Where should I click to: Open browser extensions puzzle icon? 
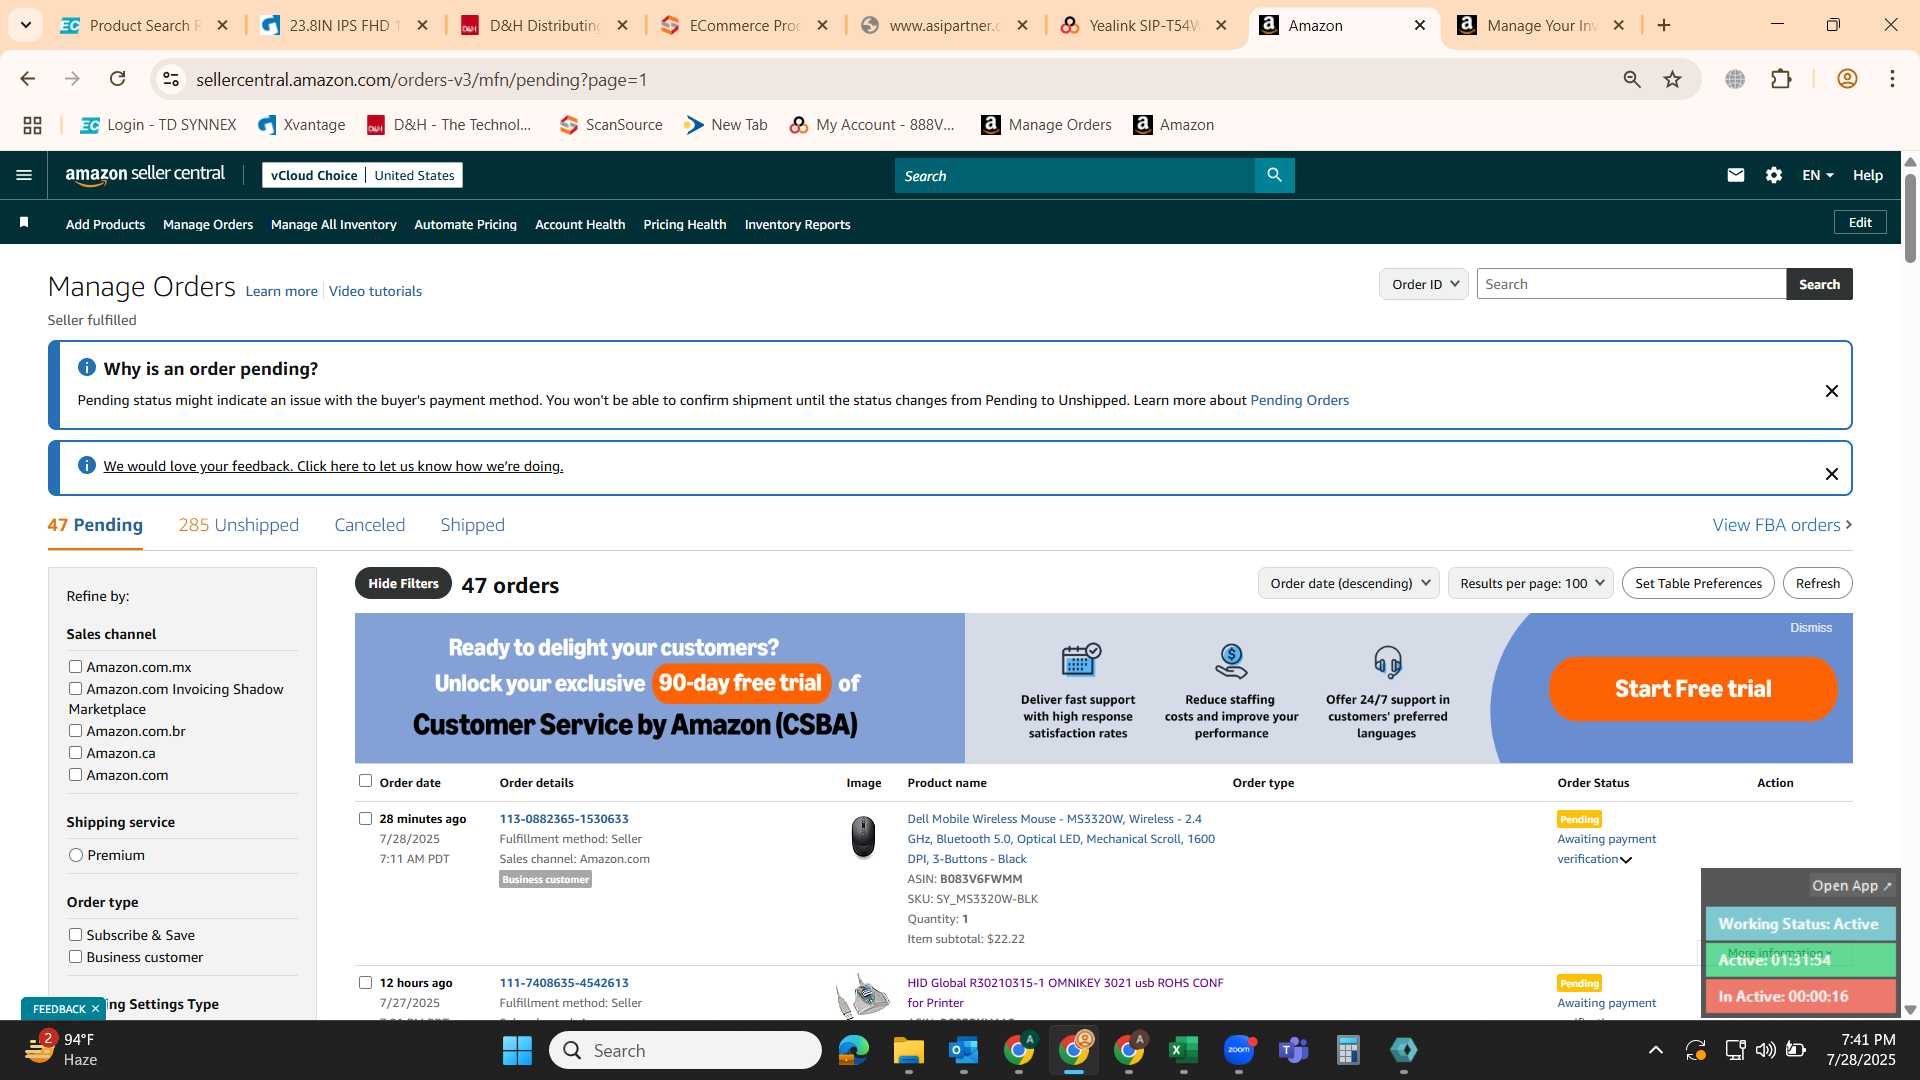coord(1781,79)
